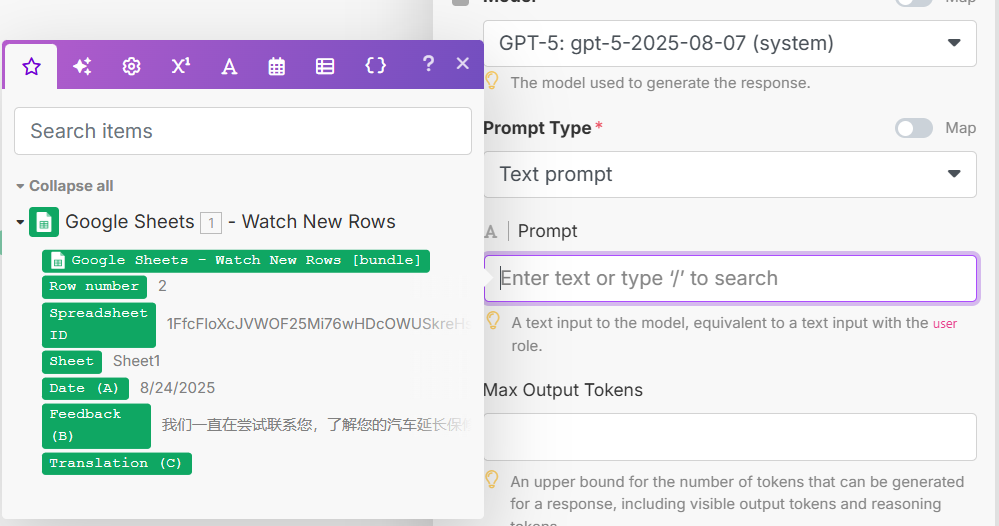Open the text functions A tab

tap(229, 66)
